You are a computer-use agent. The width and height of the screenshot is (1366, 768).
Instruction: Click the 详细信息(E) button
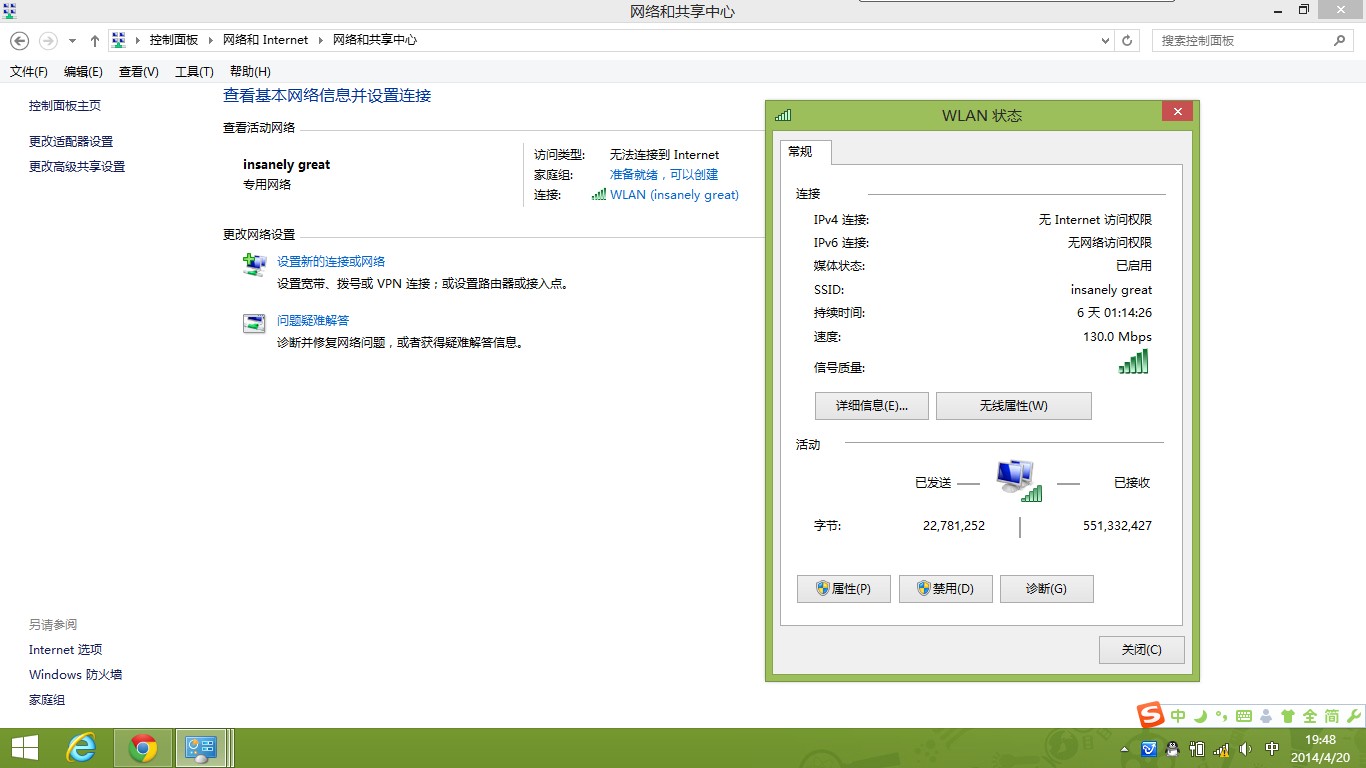[x=870, y=405]
